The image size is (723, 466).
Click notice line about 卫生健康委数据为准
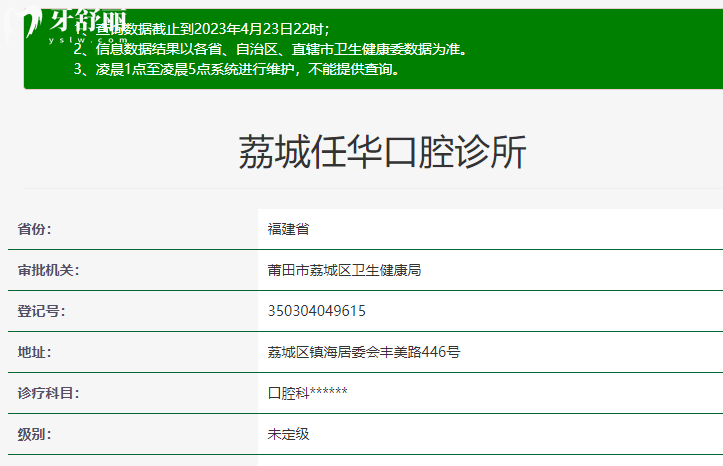271,49
